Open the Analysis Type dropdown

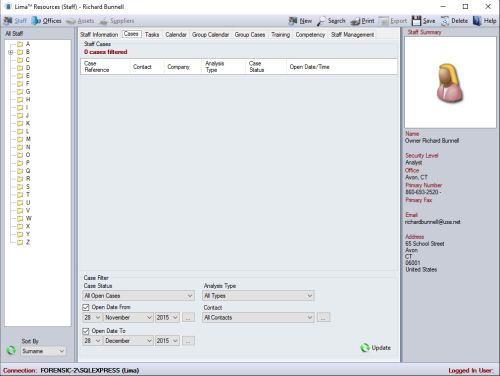click(x=259, y=296)
